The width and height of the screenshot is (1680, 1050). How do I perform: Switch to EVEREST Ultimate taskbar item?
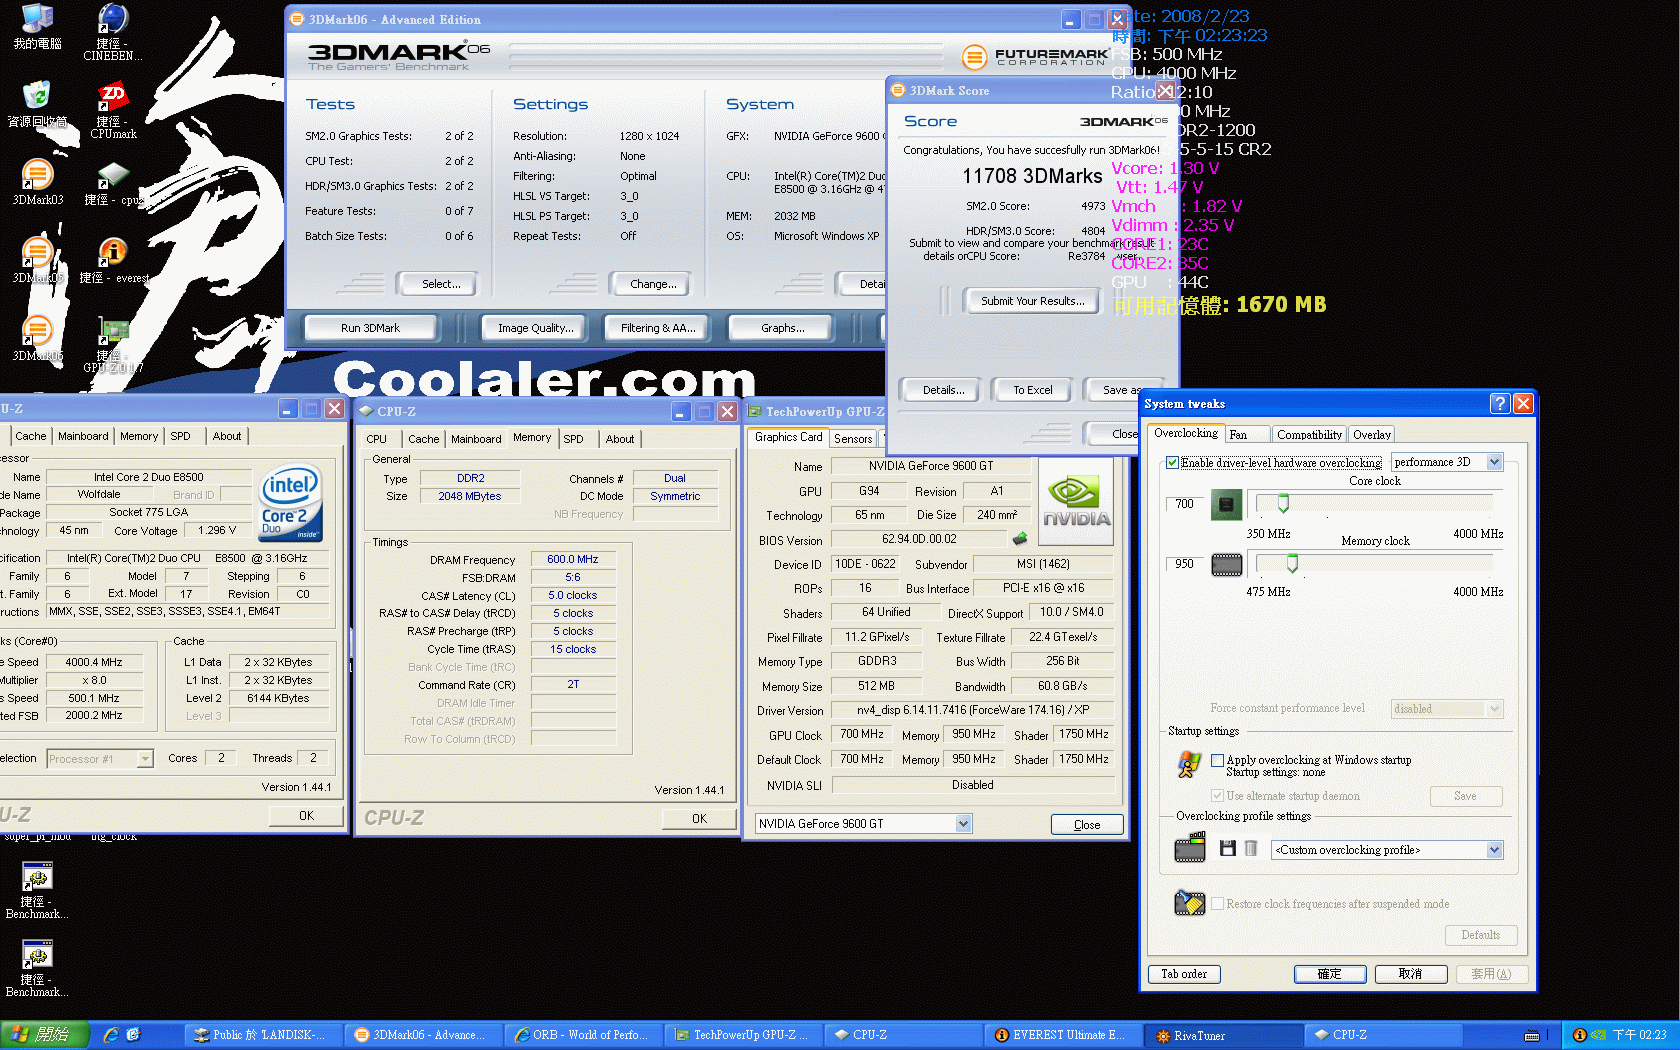[x=1062, y=1035]
